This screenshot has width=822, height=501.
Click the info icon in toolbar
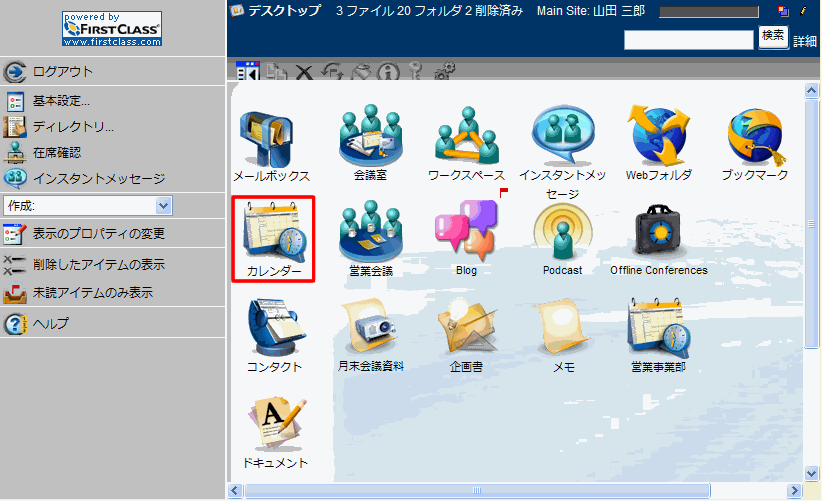[x=388, y=72]
